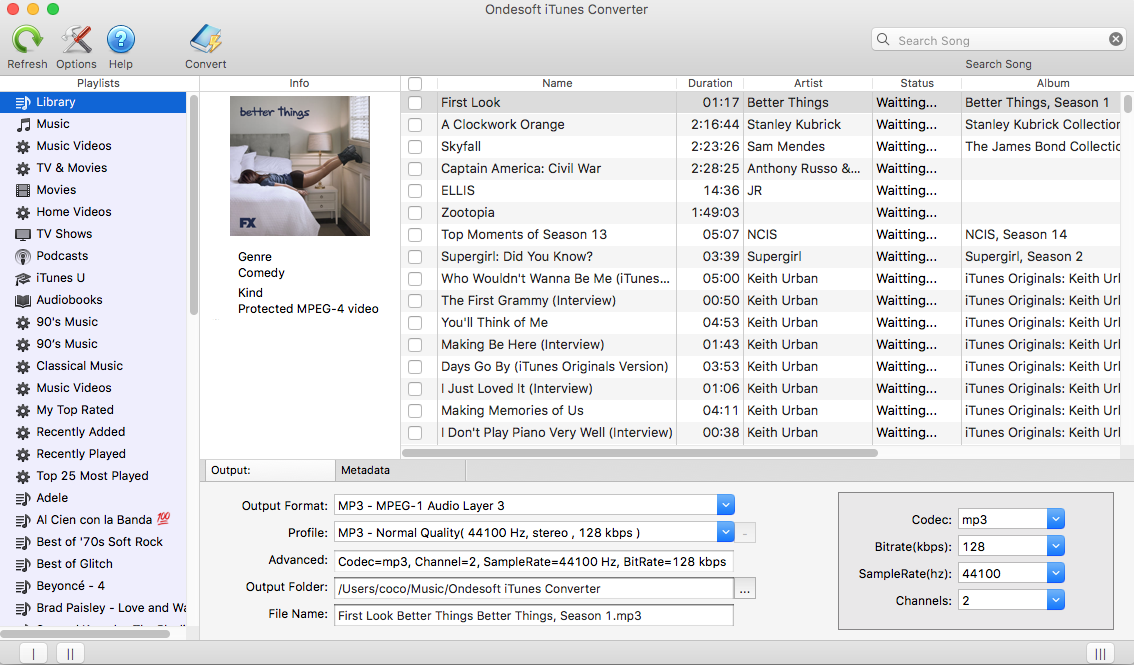
Task: Switch to the Metadata tab
Action: (x=401, y=470)
